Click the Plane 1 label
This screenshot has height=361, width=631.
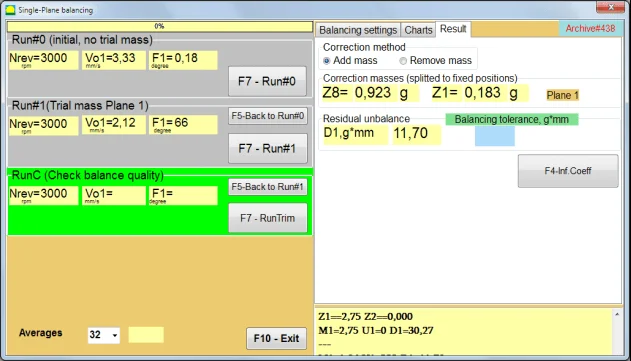[563, 95]
